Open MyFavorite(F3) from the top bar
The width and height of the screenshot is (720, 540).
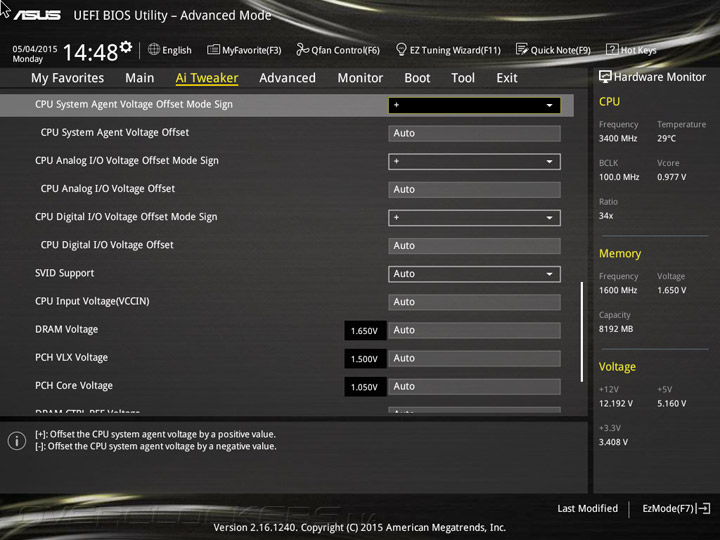pyautogui.click(x=244, y=50)
